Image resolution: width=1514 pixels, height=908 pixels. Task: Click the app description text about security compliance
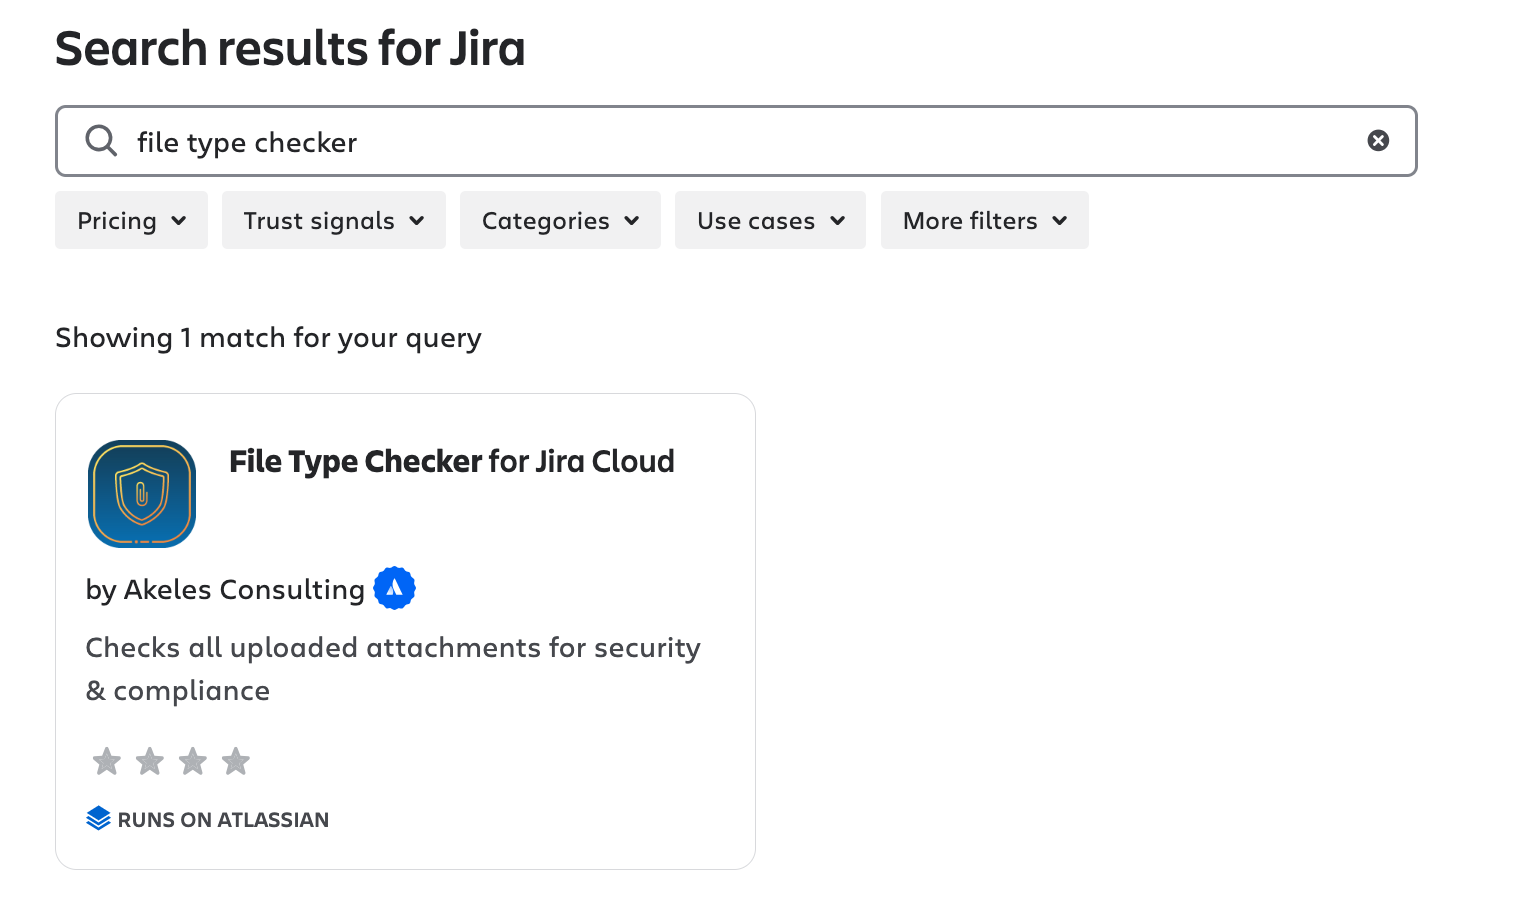393,668
